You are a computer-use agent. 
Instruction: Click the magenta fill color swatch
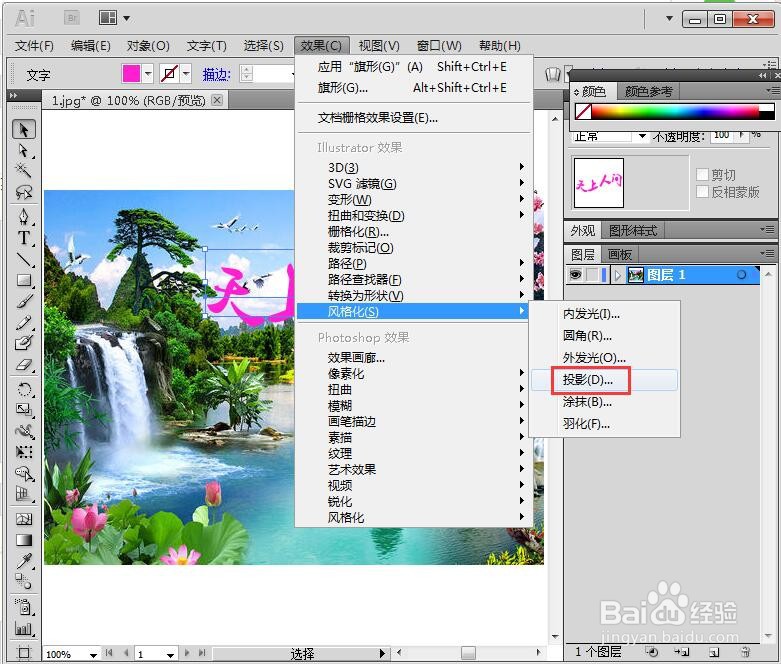coord(131,74)
